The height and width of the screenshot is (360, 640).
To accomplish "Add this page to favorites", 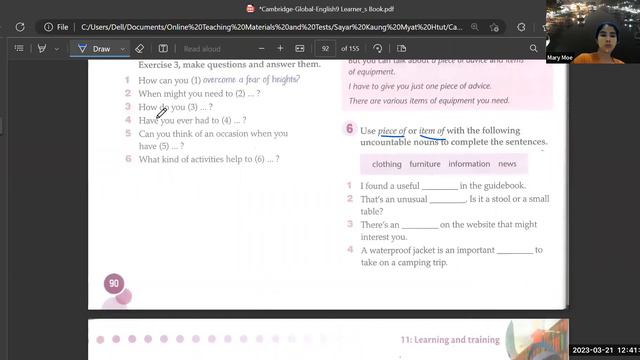I will tap(494, 27).
